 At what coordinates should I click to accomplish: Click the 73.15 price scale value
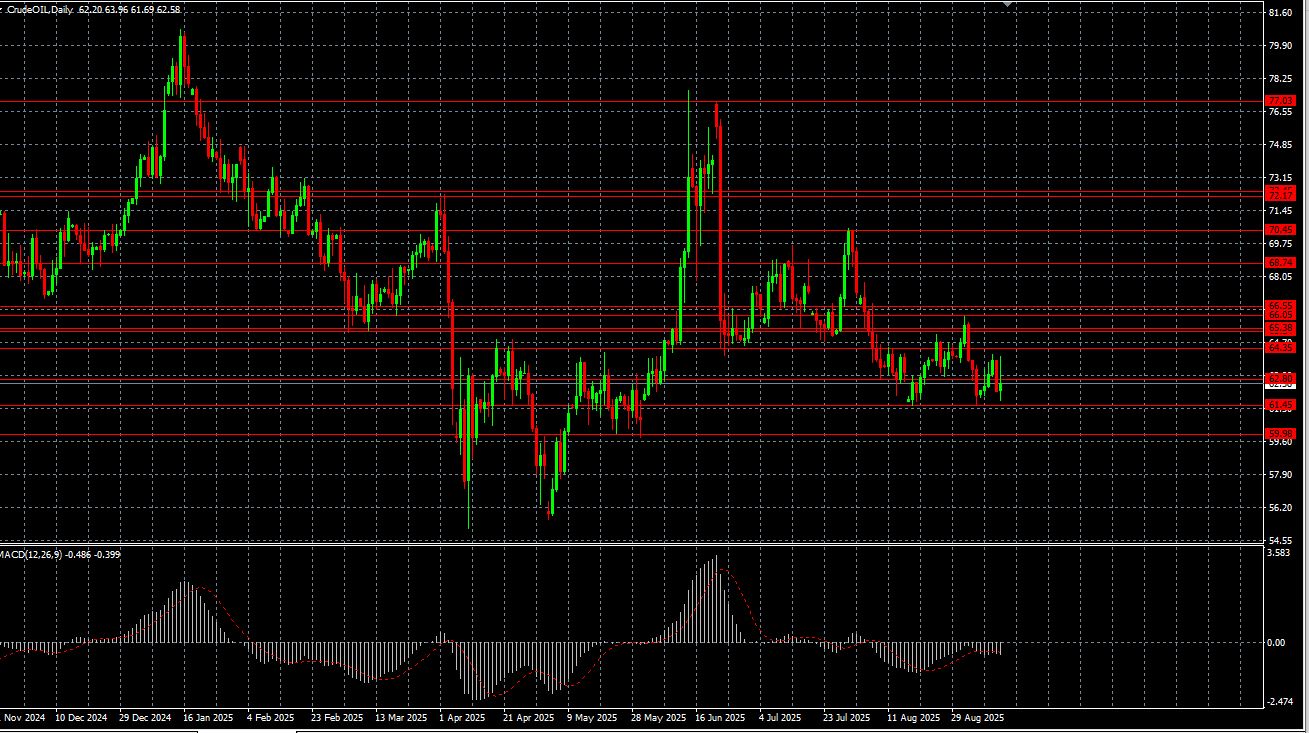1281,178
